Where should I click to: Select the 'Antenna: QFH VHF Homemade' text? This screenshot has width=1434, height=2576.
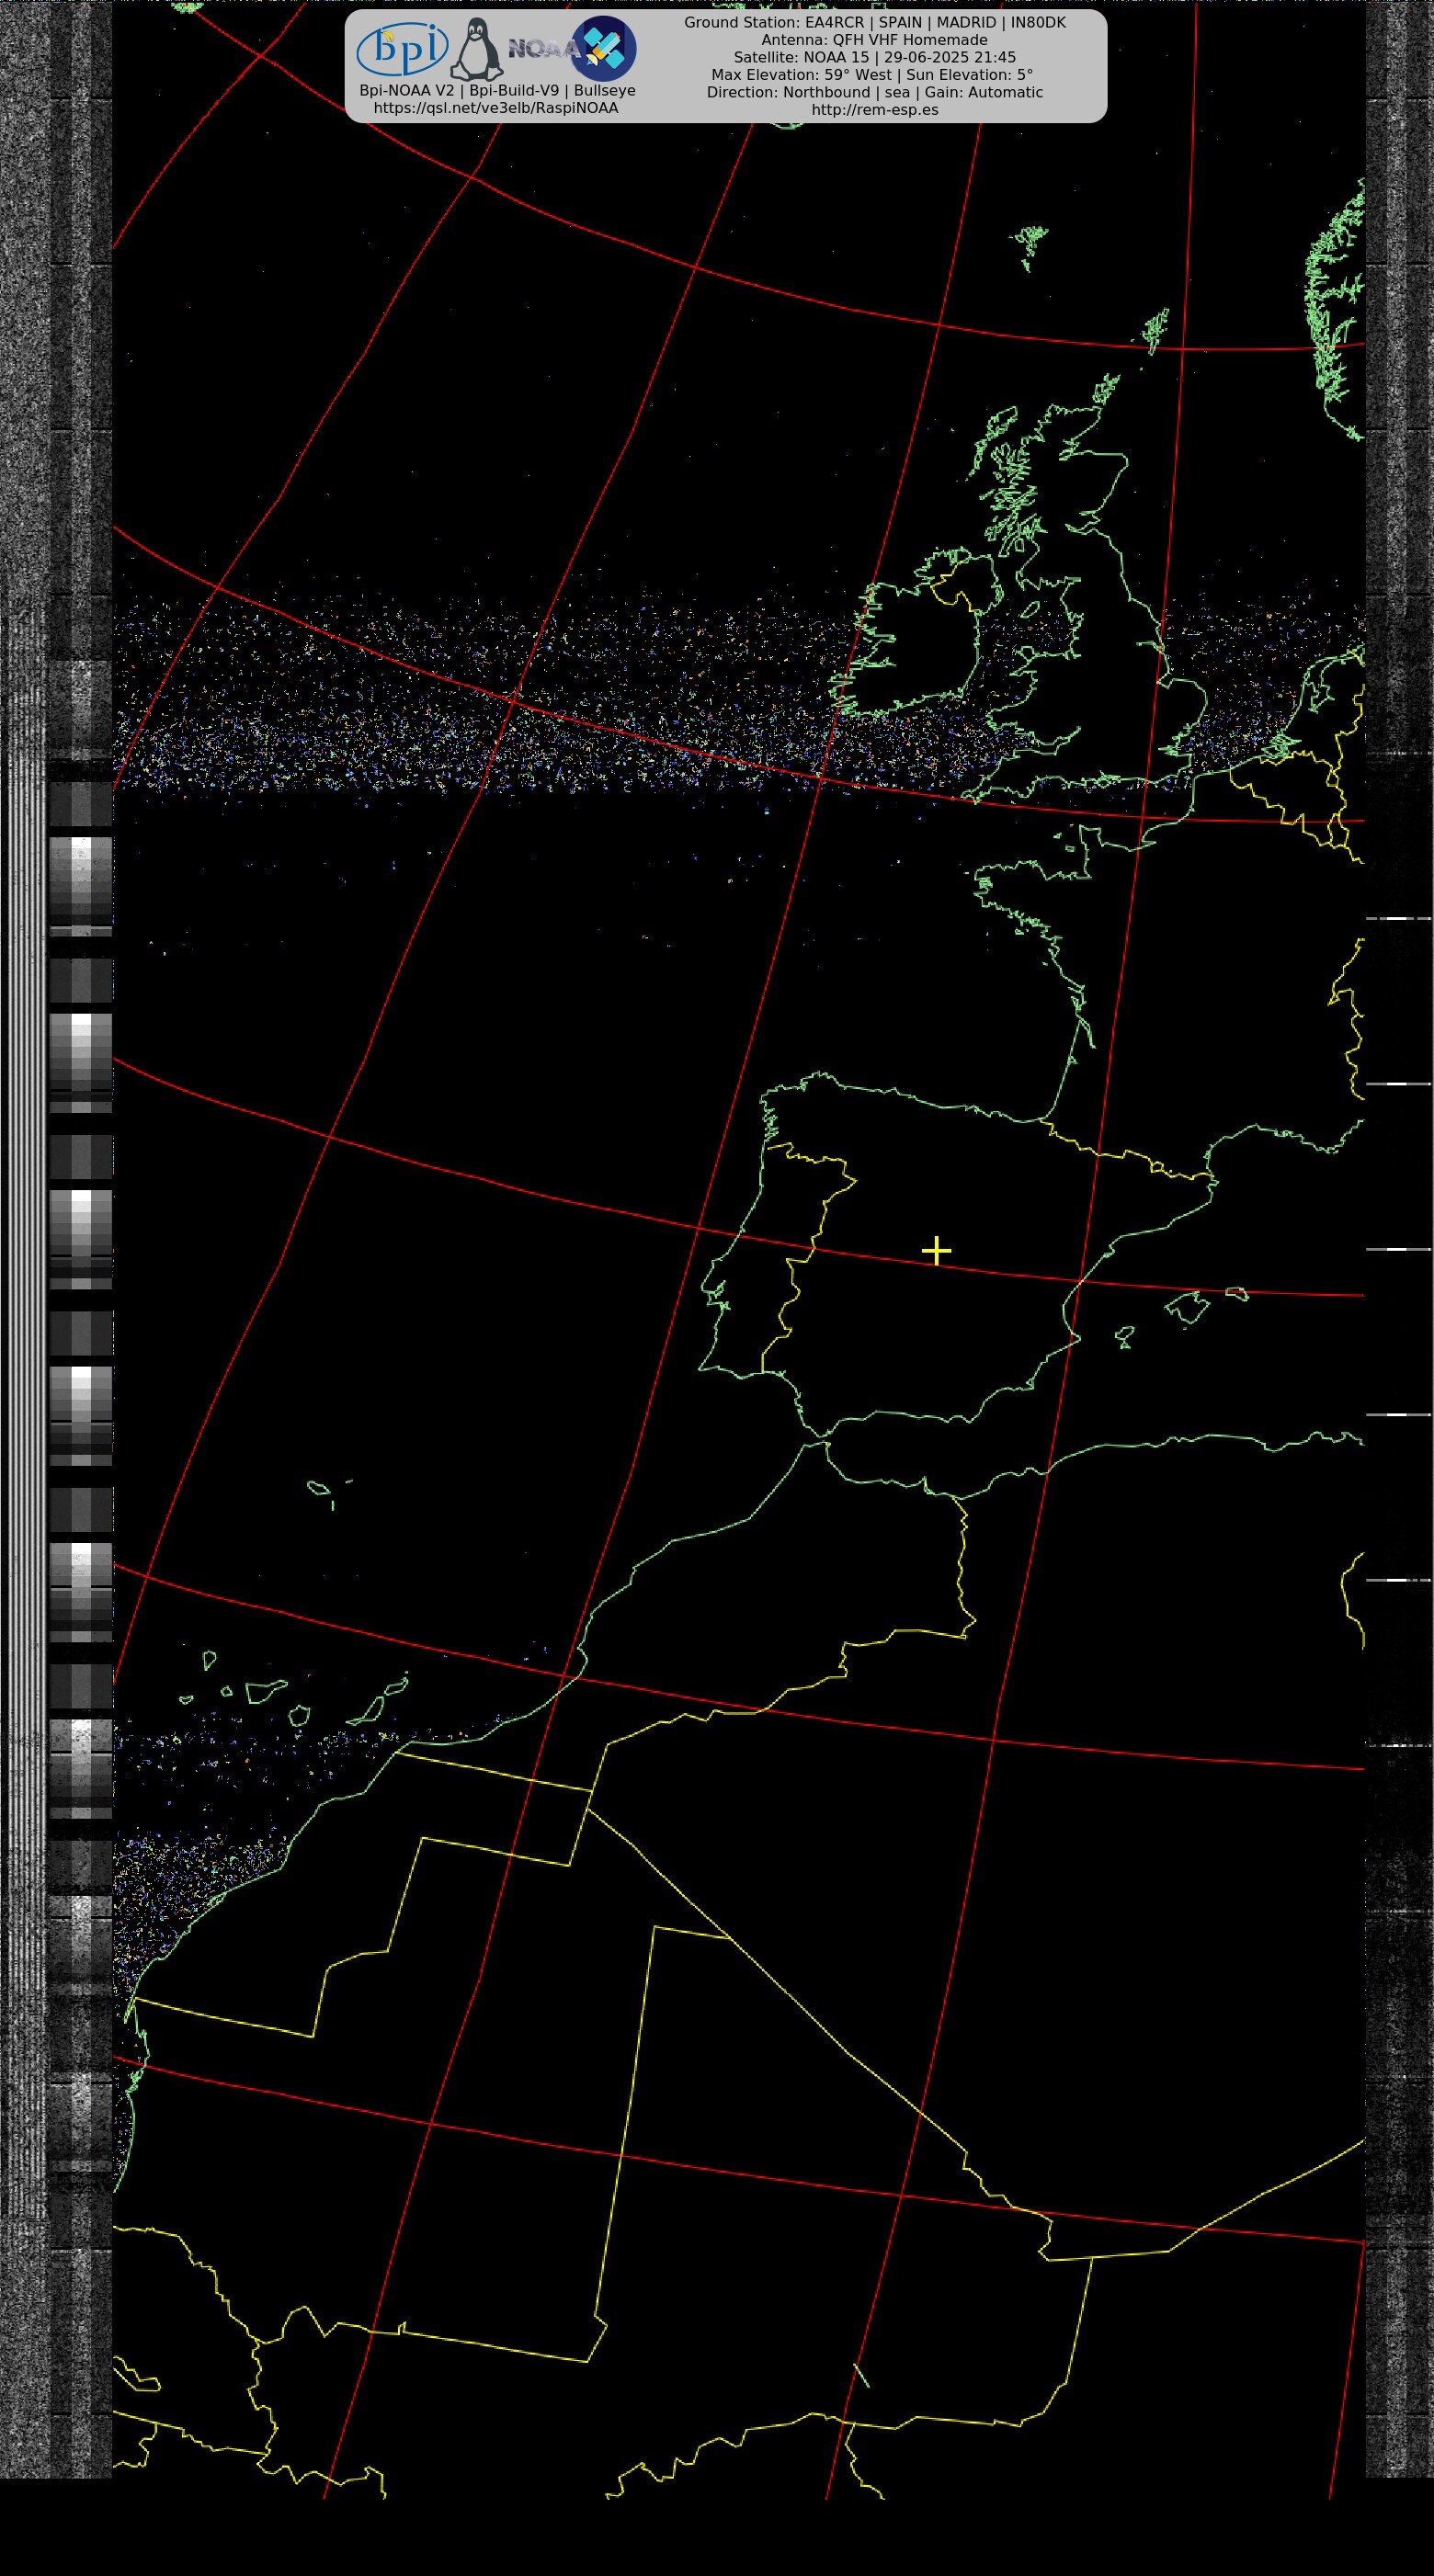coord(875,40)
